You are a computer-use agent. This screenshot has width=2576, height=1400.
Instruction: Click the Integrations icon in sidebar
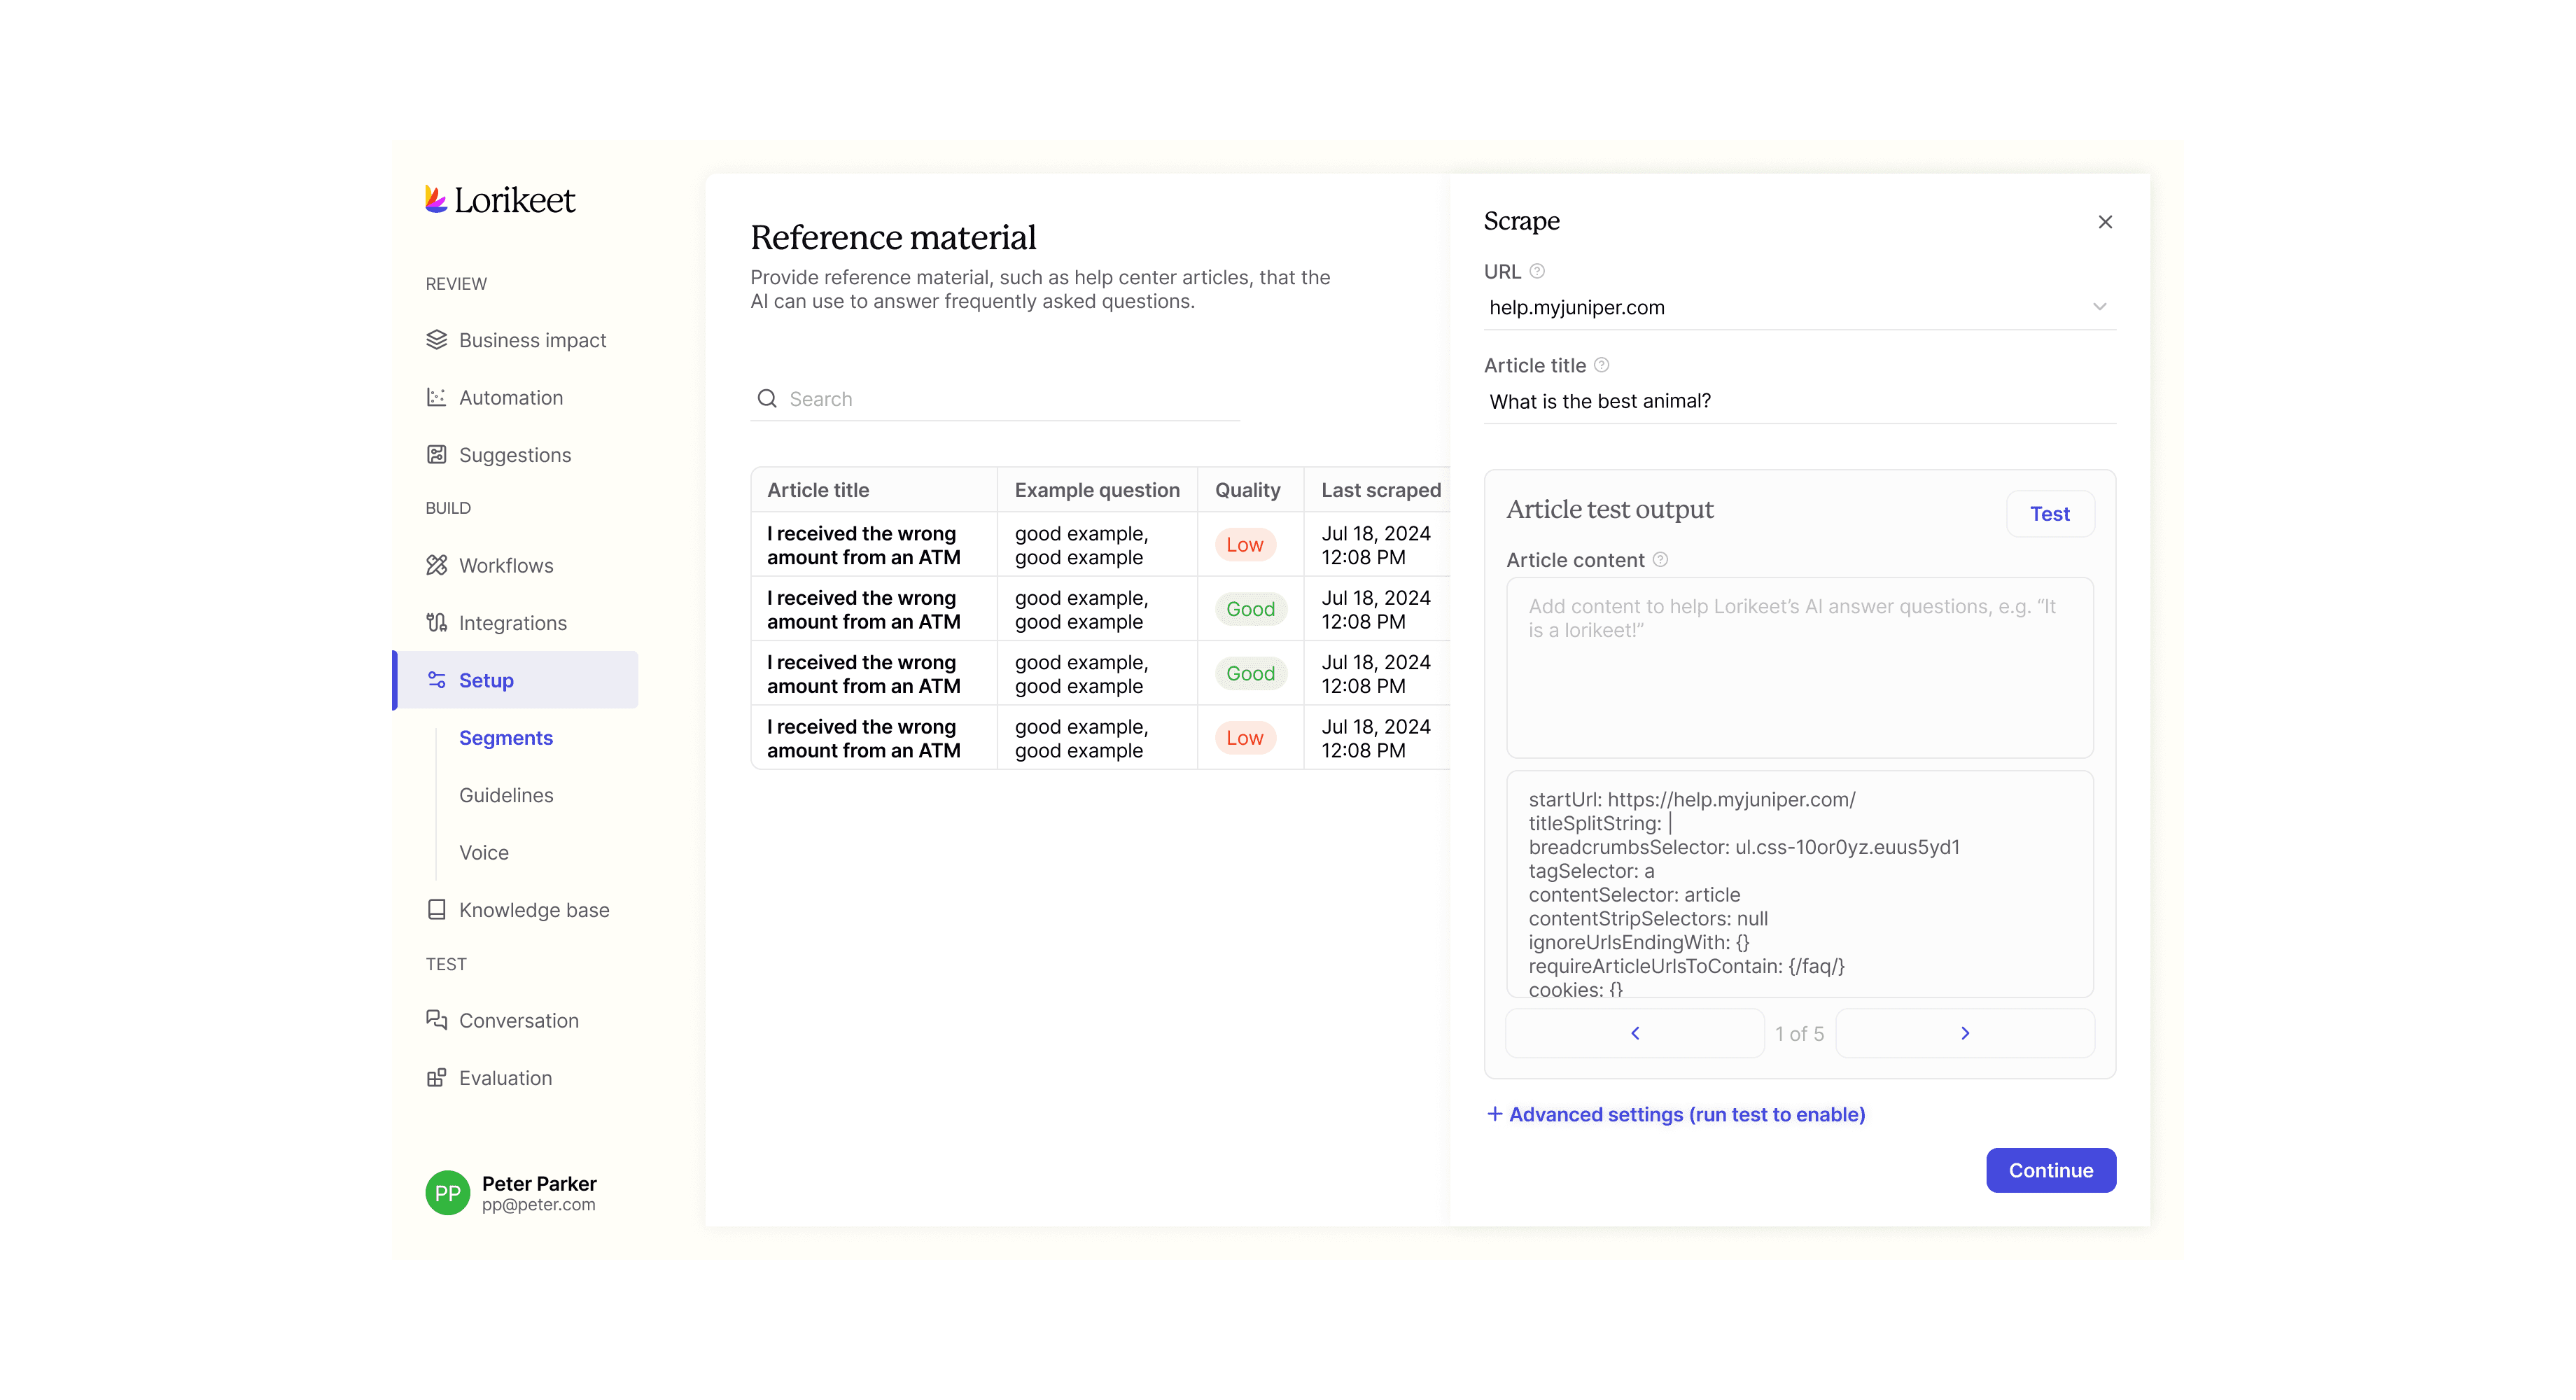436,622
